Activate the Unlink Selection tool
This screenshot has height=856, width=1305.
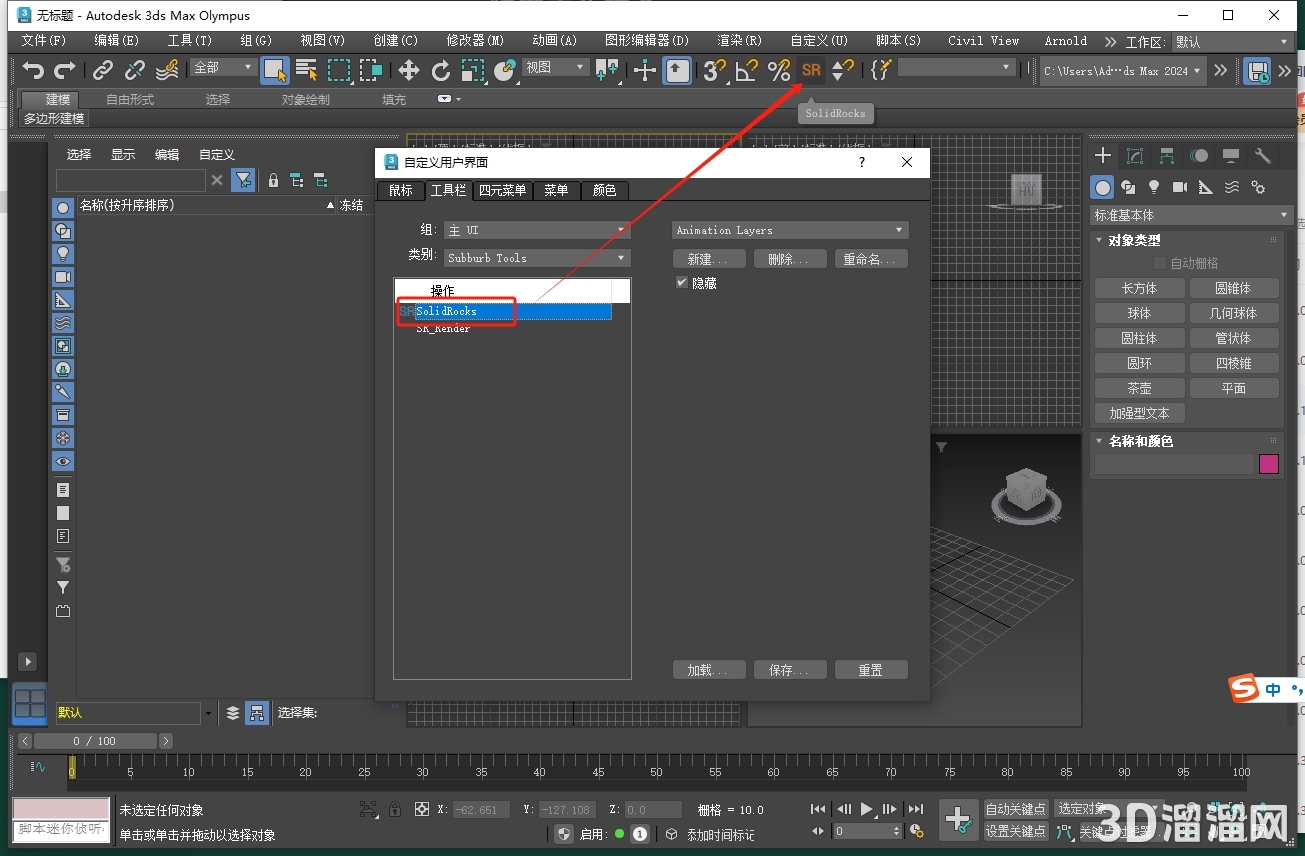click(x=135, y=70)
